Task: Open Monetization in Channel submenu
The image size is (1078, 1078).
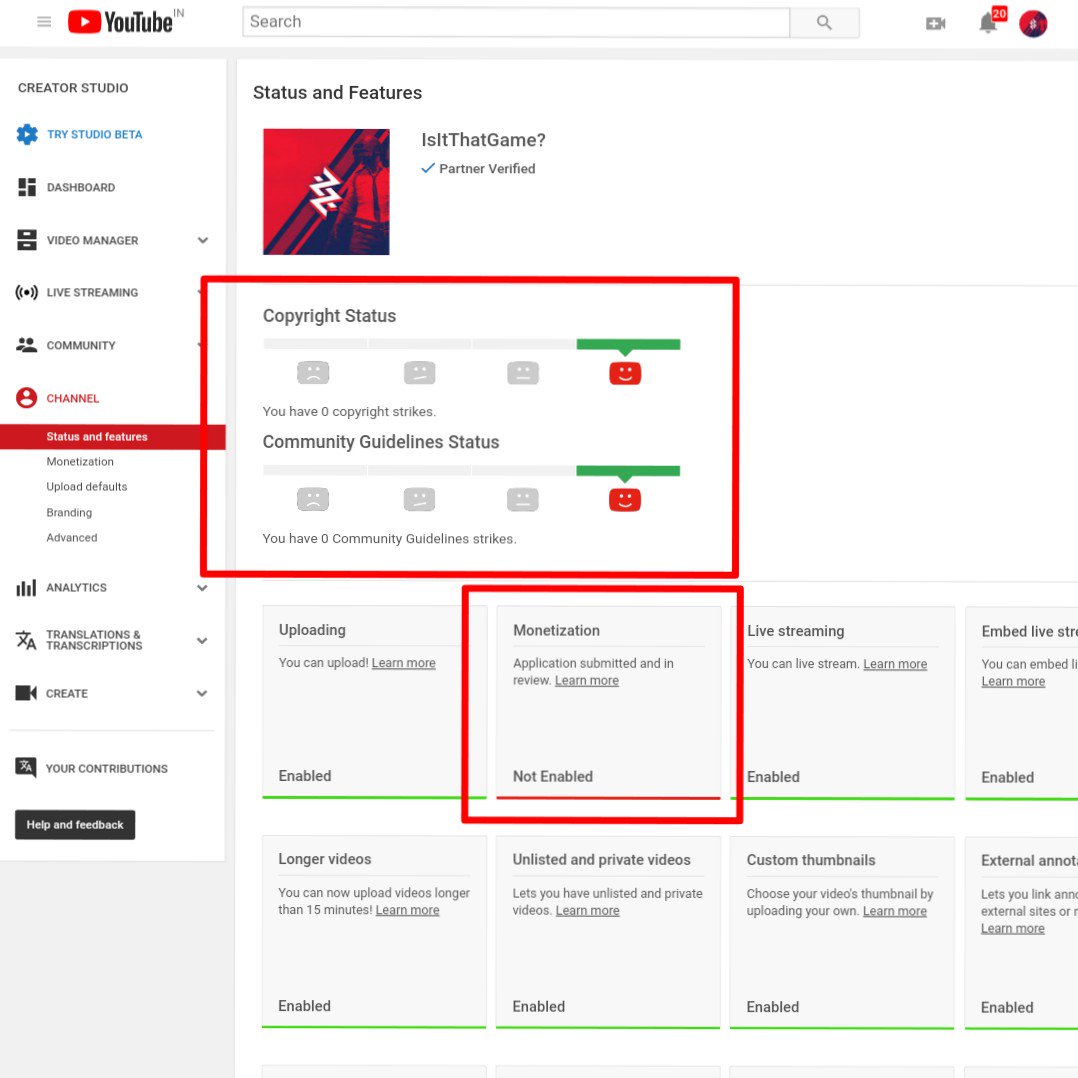Action: point(80,461)
